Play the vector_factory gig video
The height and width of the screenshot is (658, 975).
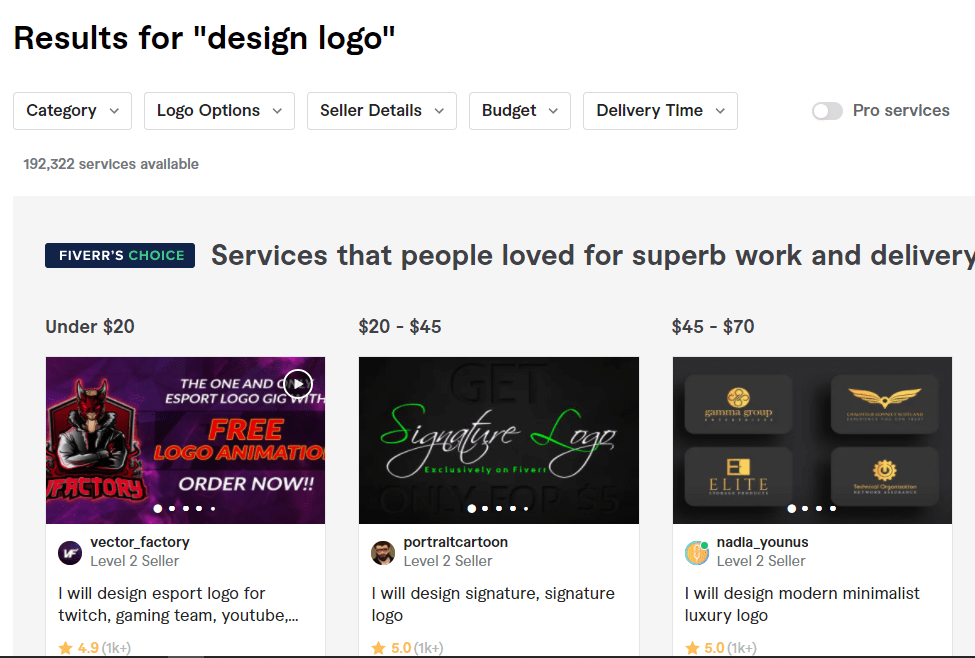tap(298, 383)
